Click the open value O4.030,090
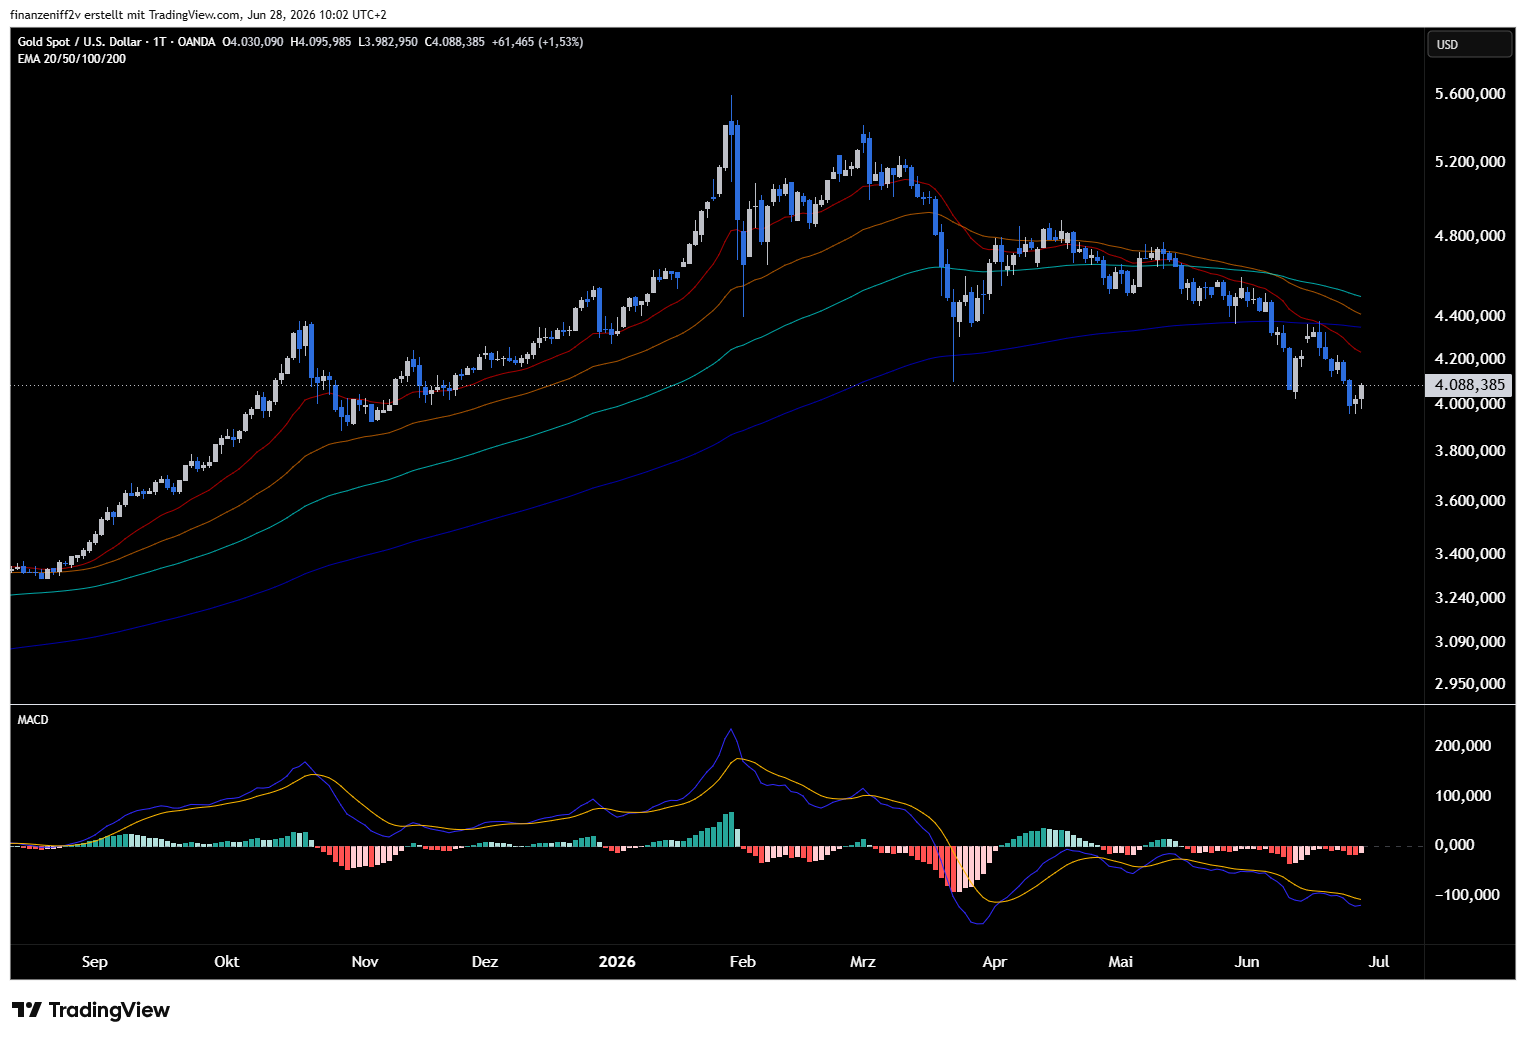1526x1040 pixels. tap(253, 42)
